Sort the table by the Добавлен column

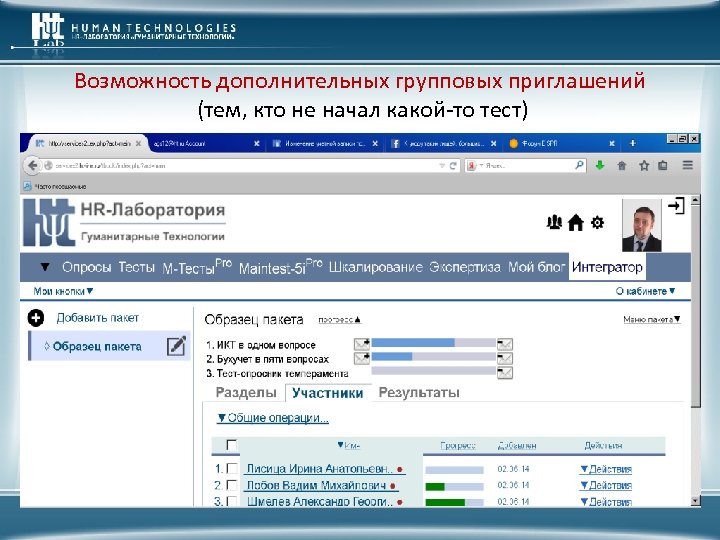(x=517, y=445)
